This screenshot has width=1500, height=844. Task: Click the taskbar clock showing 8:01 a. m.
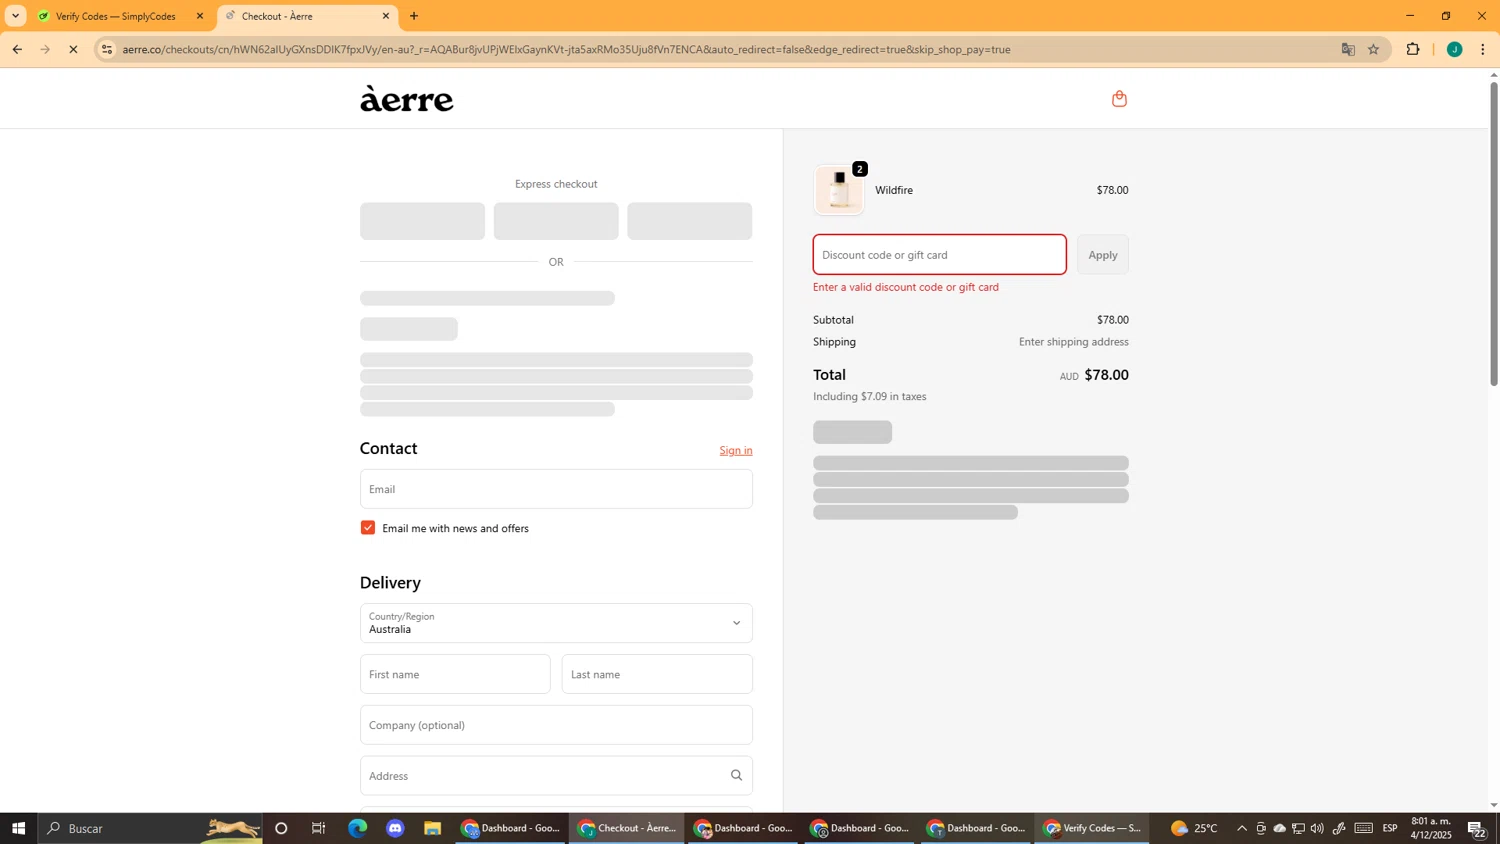pos(1431,828)
